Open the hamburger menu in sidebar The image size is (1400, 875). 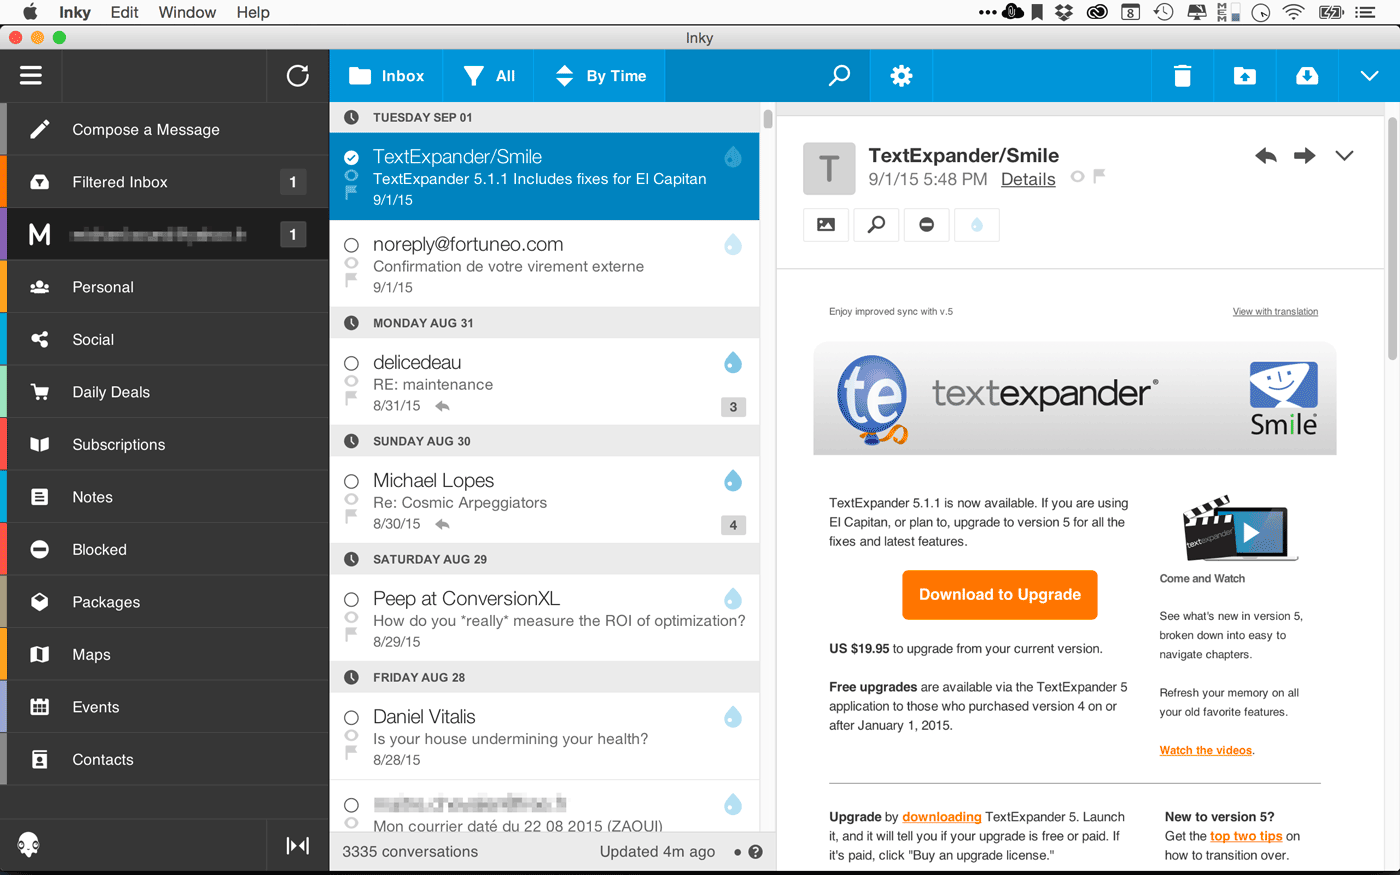(x=31, y=76)
